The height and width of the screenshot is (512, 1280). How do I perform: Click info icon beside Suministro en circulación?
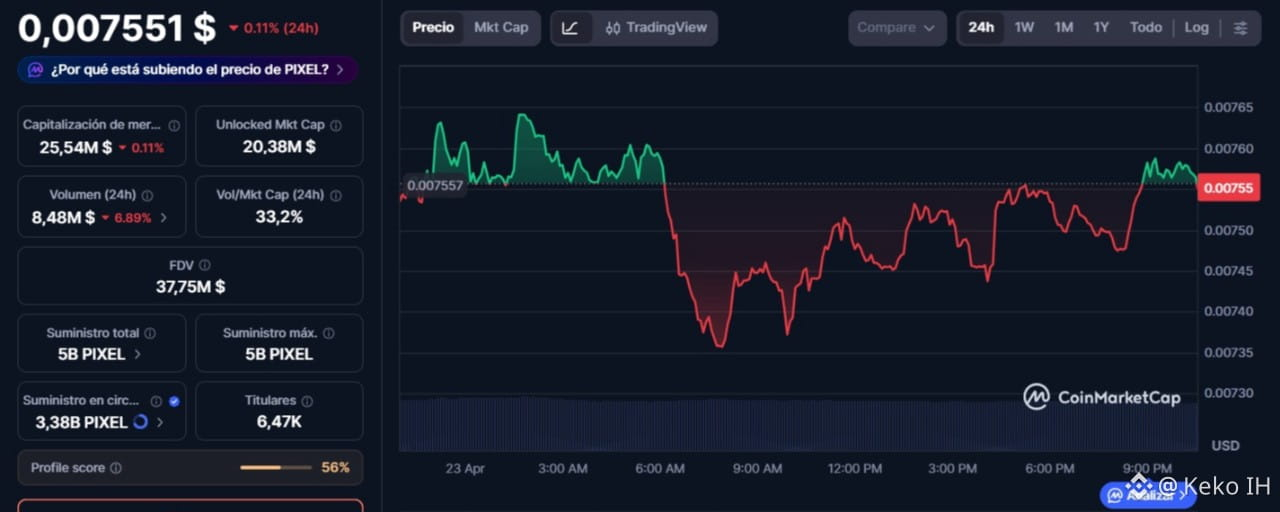pos(156,401)
